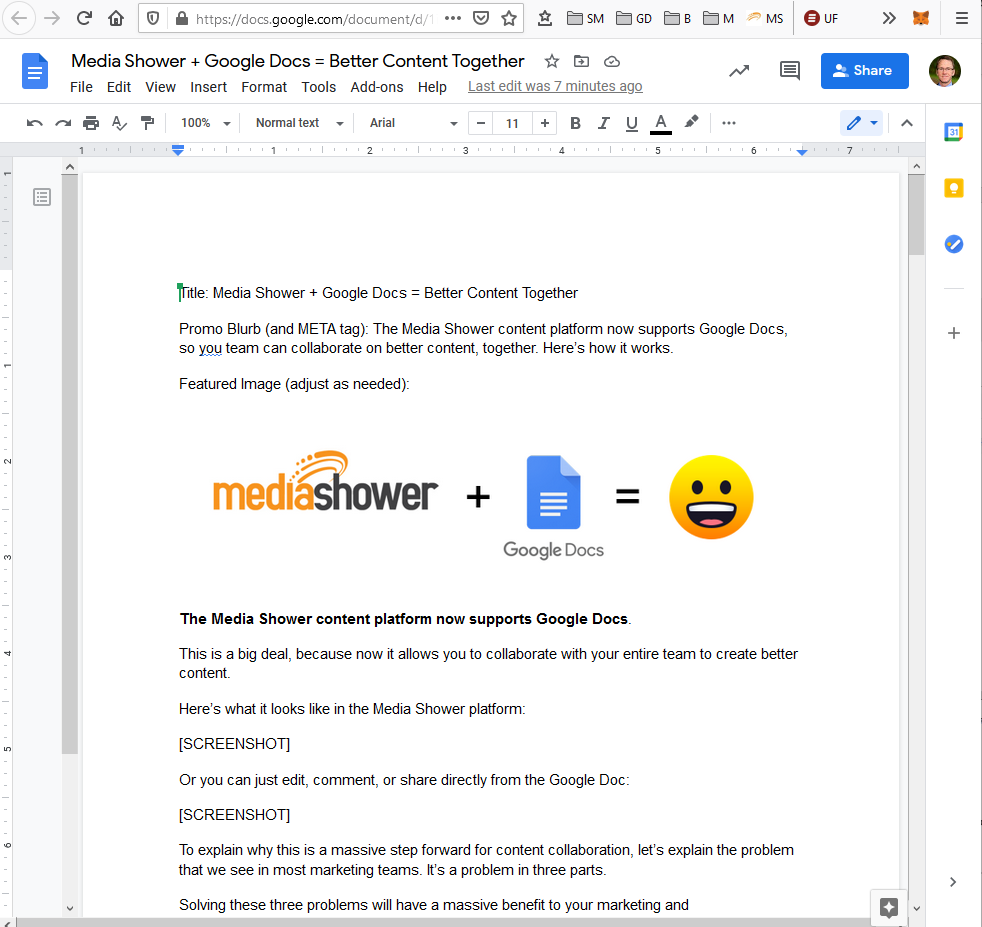
Task: Save the page to Pocket
Action: [481, 18]
